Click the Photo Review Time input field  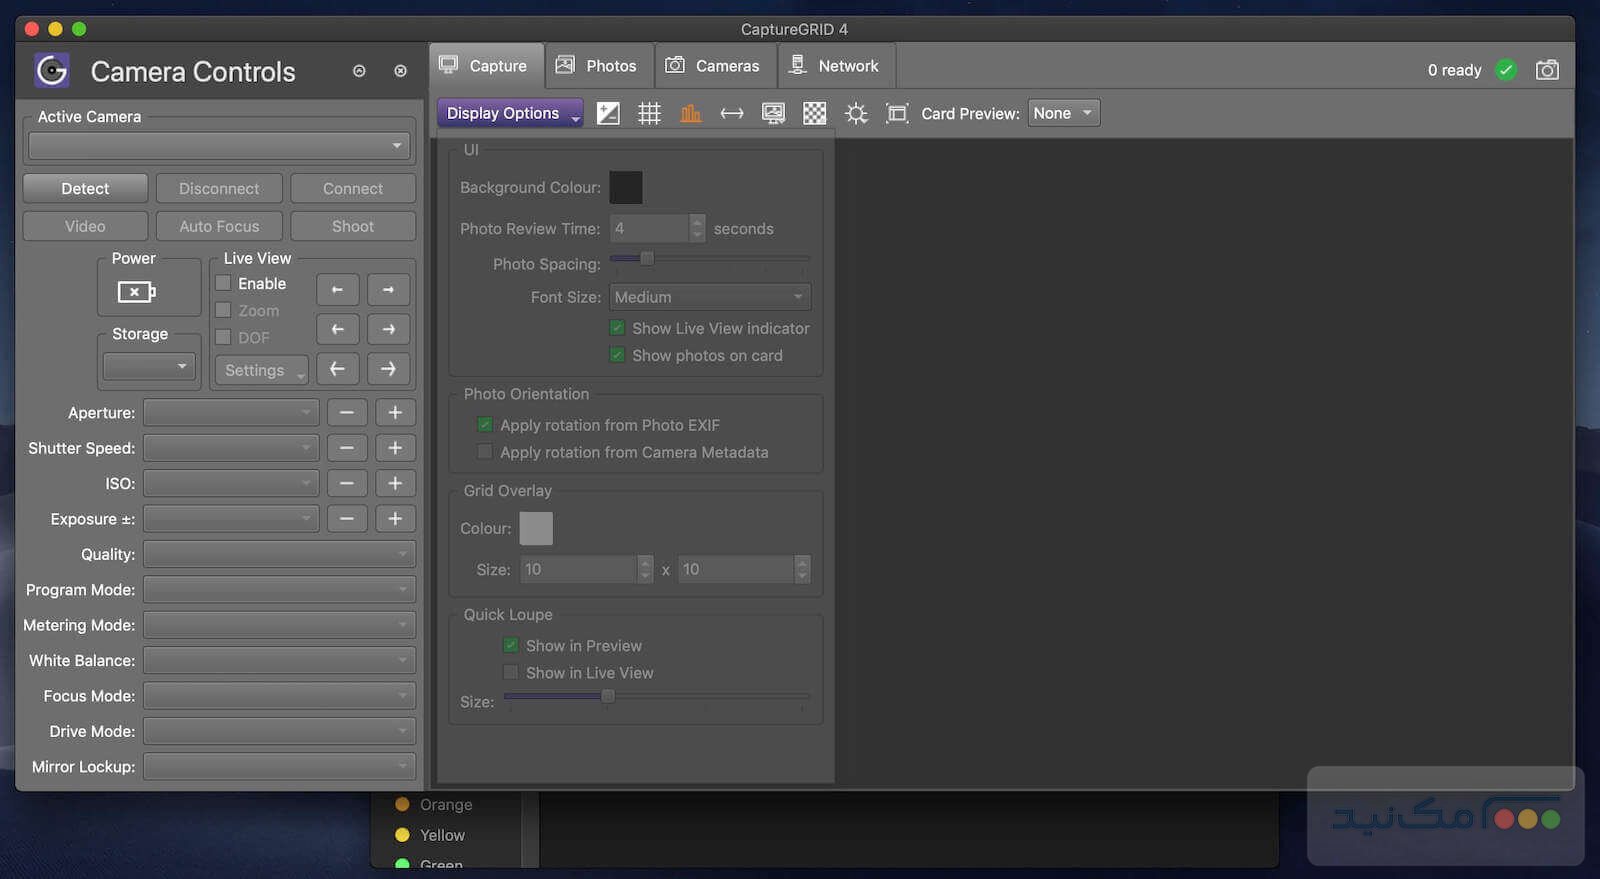click(x=648, y=229)
